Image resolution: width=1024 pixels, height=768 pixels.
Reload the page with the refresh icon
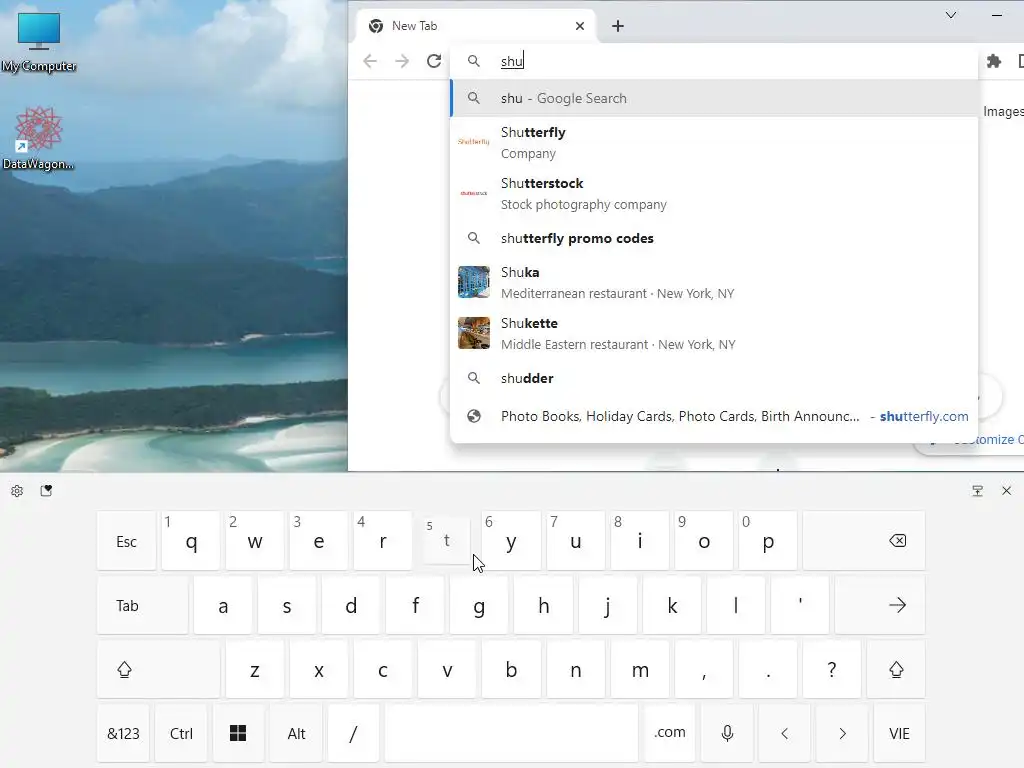(434, 61)
